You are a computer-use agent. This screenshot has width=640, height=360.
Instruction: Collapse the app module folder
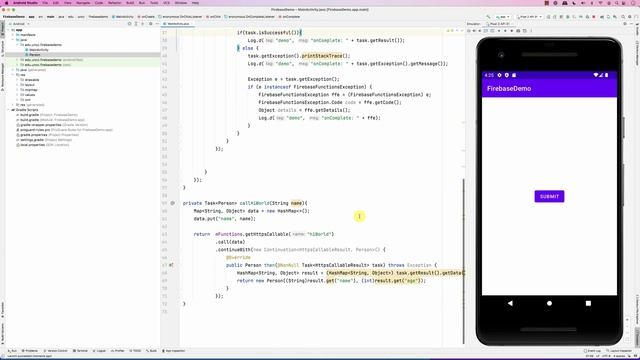[9, 30]
